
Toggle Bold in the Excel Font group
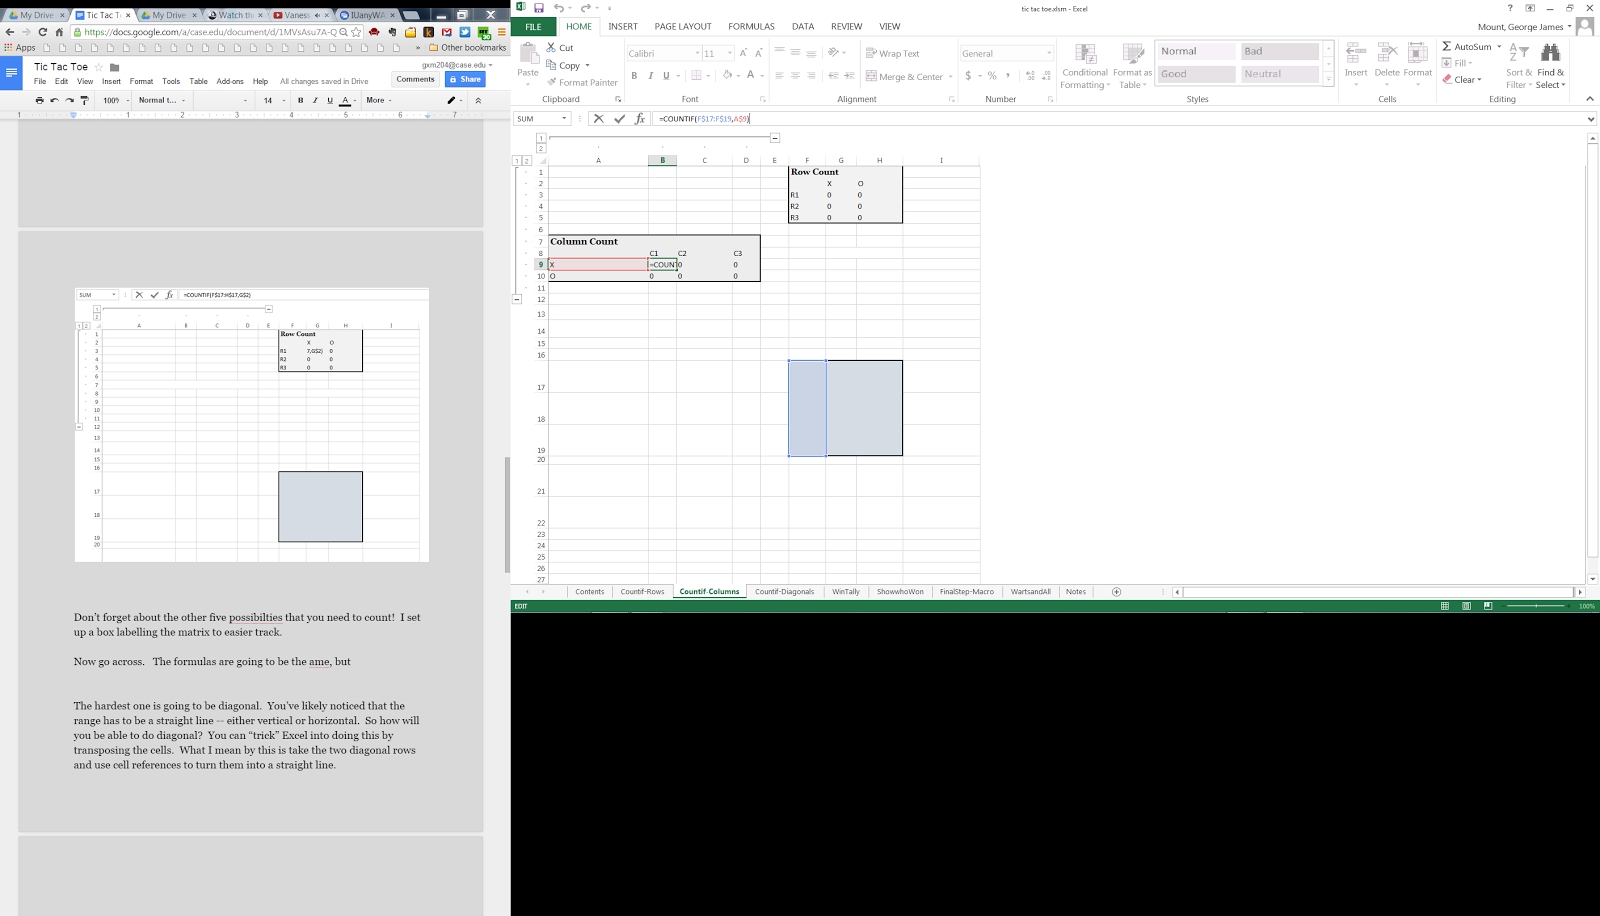tap(634, 76)
